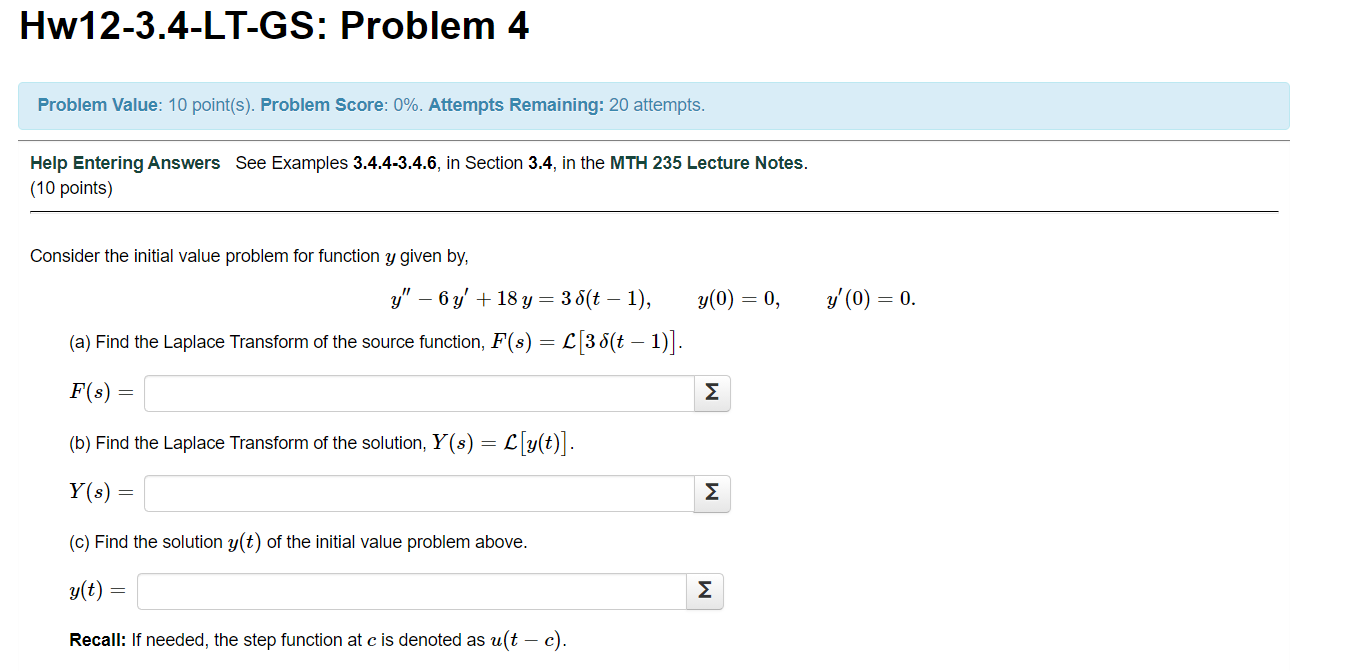The height and width of the screenshot is (671, 1355).
Task: Click the Σ symbol next to Y(s) field
Action: (711, 493)
